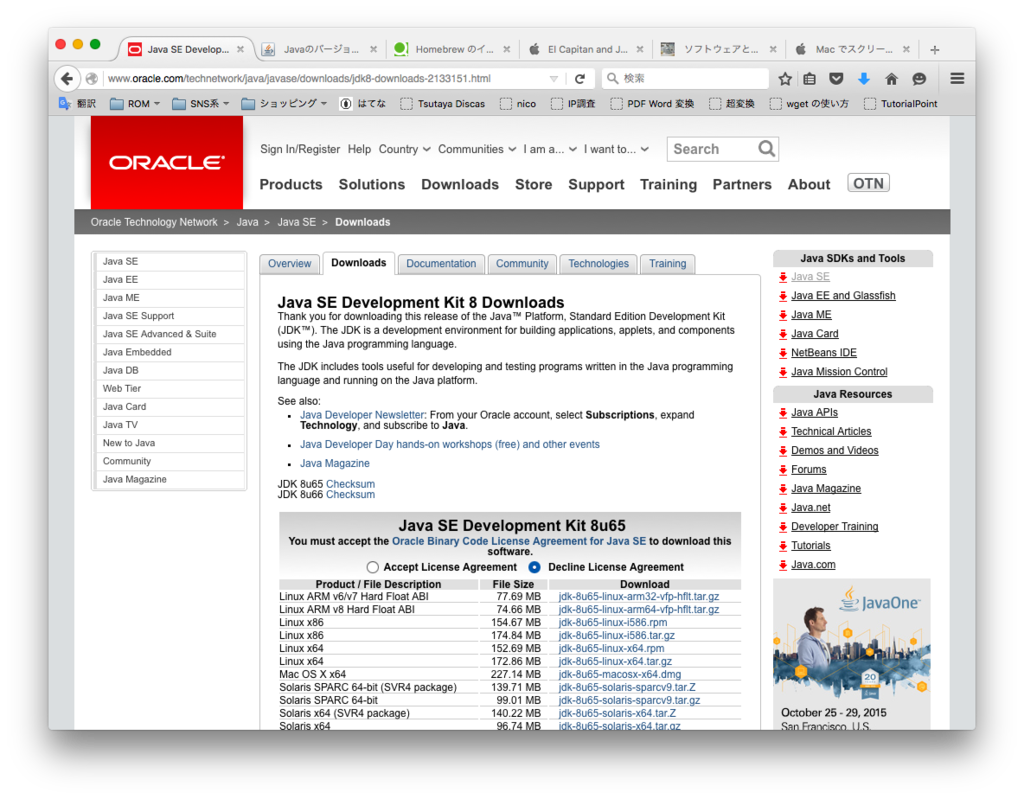Click the red arrow icon beside Forums
The image size is (1024, 799).
(783, 470)
